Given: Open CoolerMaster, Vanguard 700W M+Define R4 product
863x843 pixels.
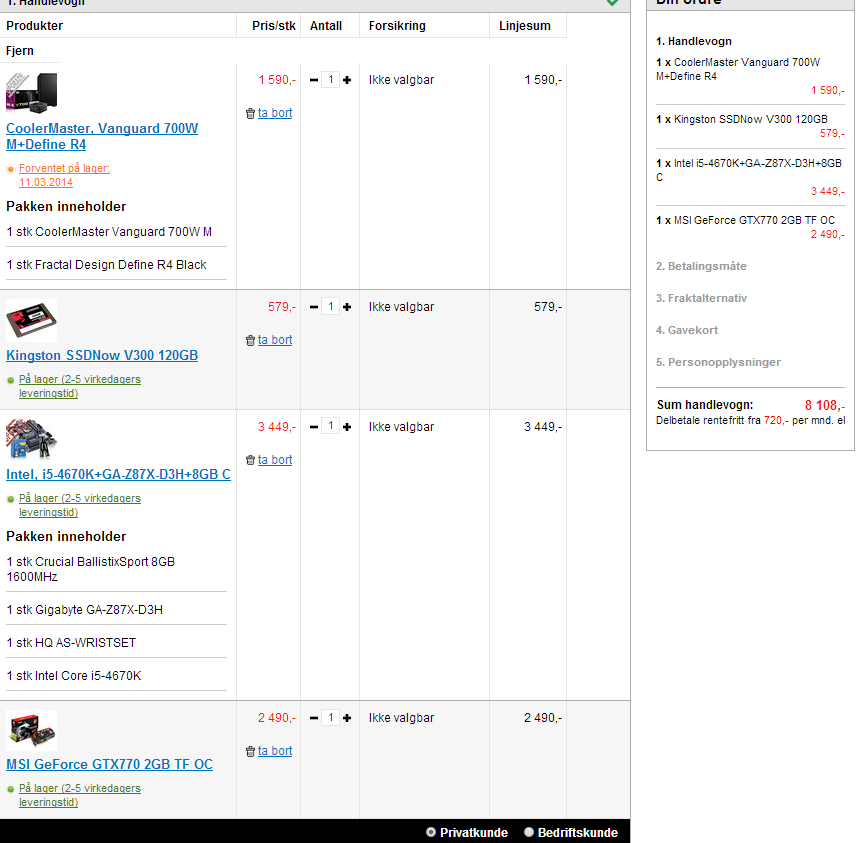Looking at the screenshot, I should [102, 136].
